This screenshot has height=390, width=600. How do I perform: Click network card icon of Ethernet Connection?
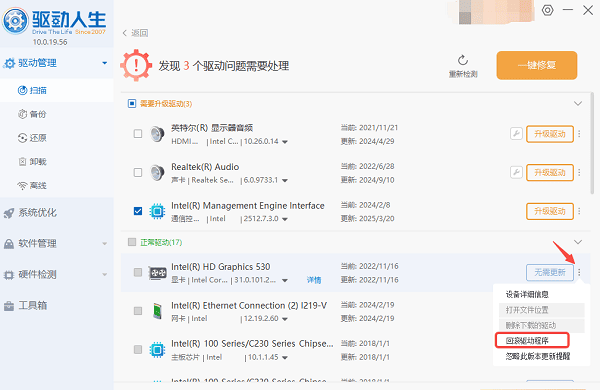pyautogui.click(x=157, y=311)
